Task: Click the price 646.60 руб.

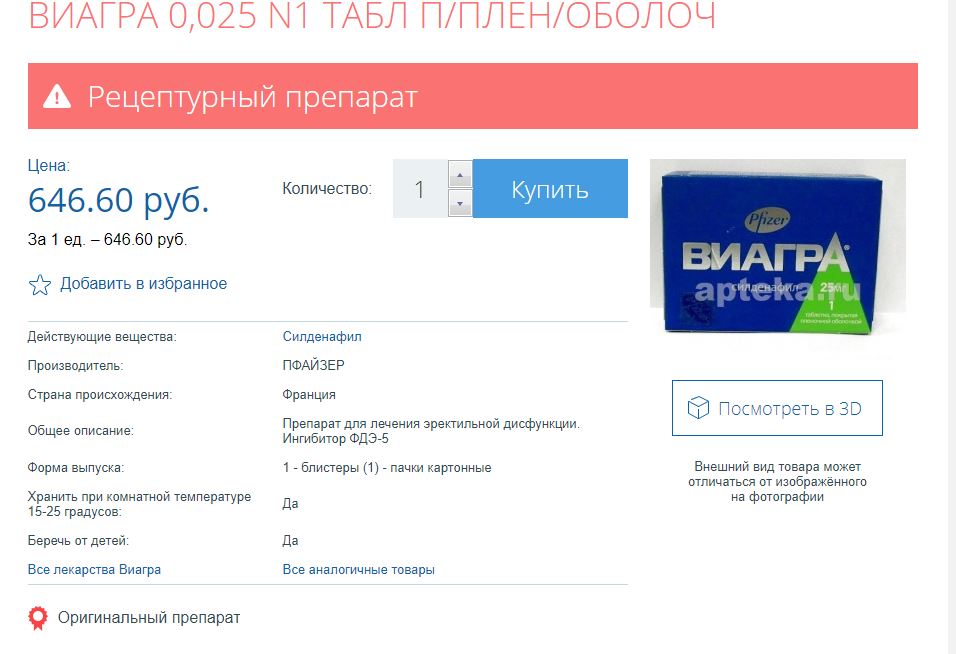Action: 119,199
